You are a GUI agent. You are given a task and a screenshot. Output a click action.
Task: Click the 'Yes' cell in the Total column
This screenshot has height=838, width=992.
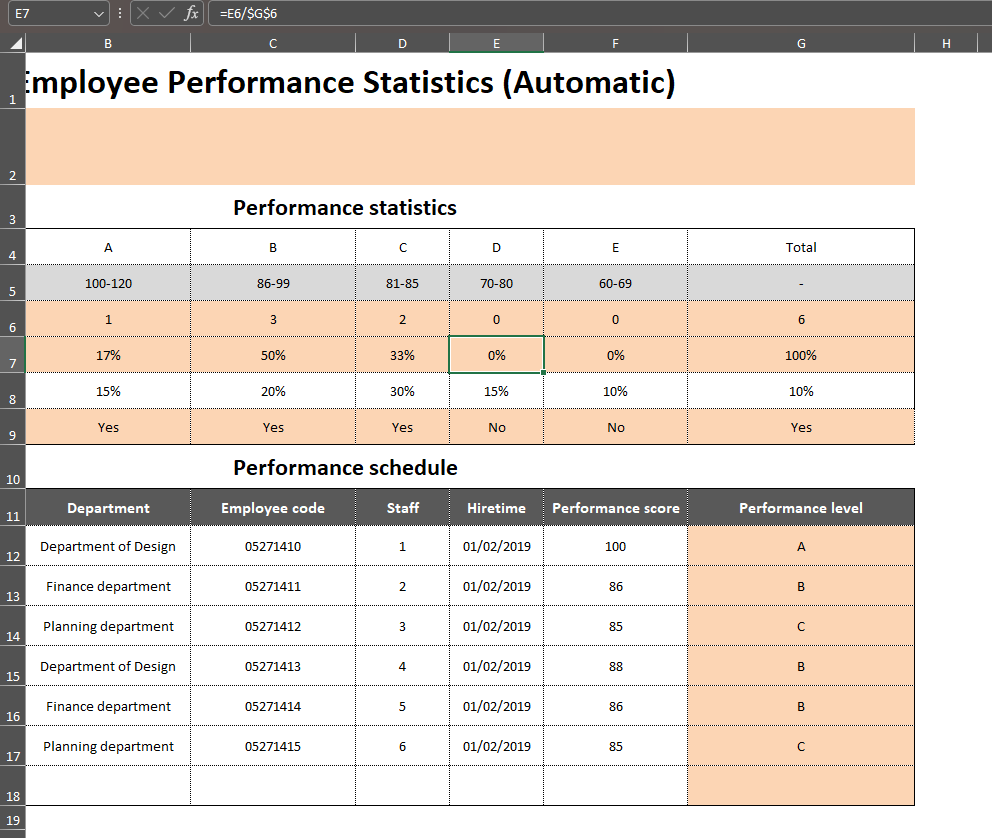click(x=801, y=428)
